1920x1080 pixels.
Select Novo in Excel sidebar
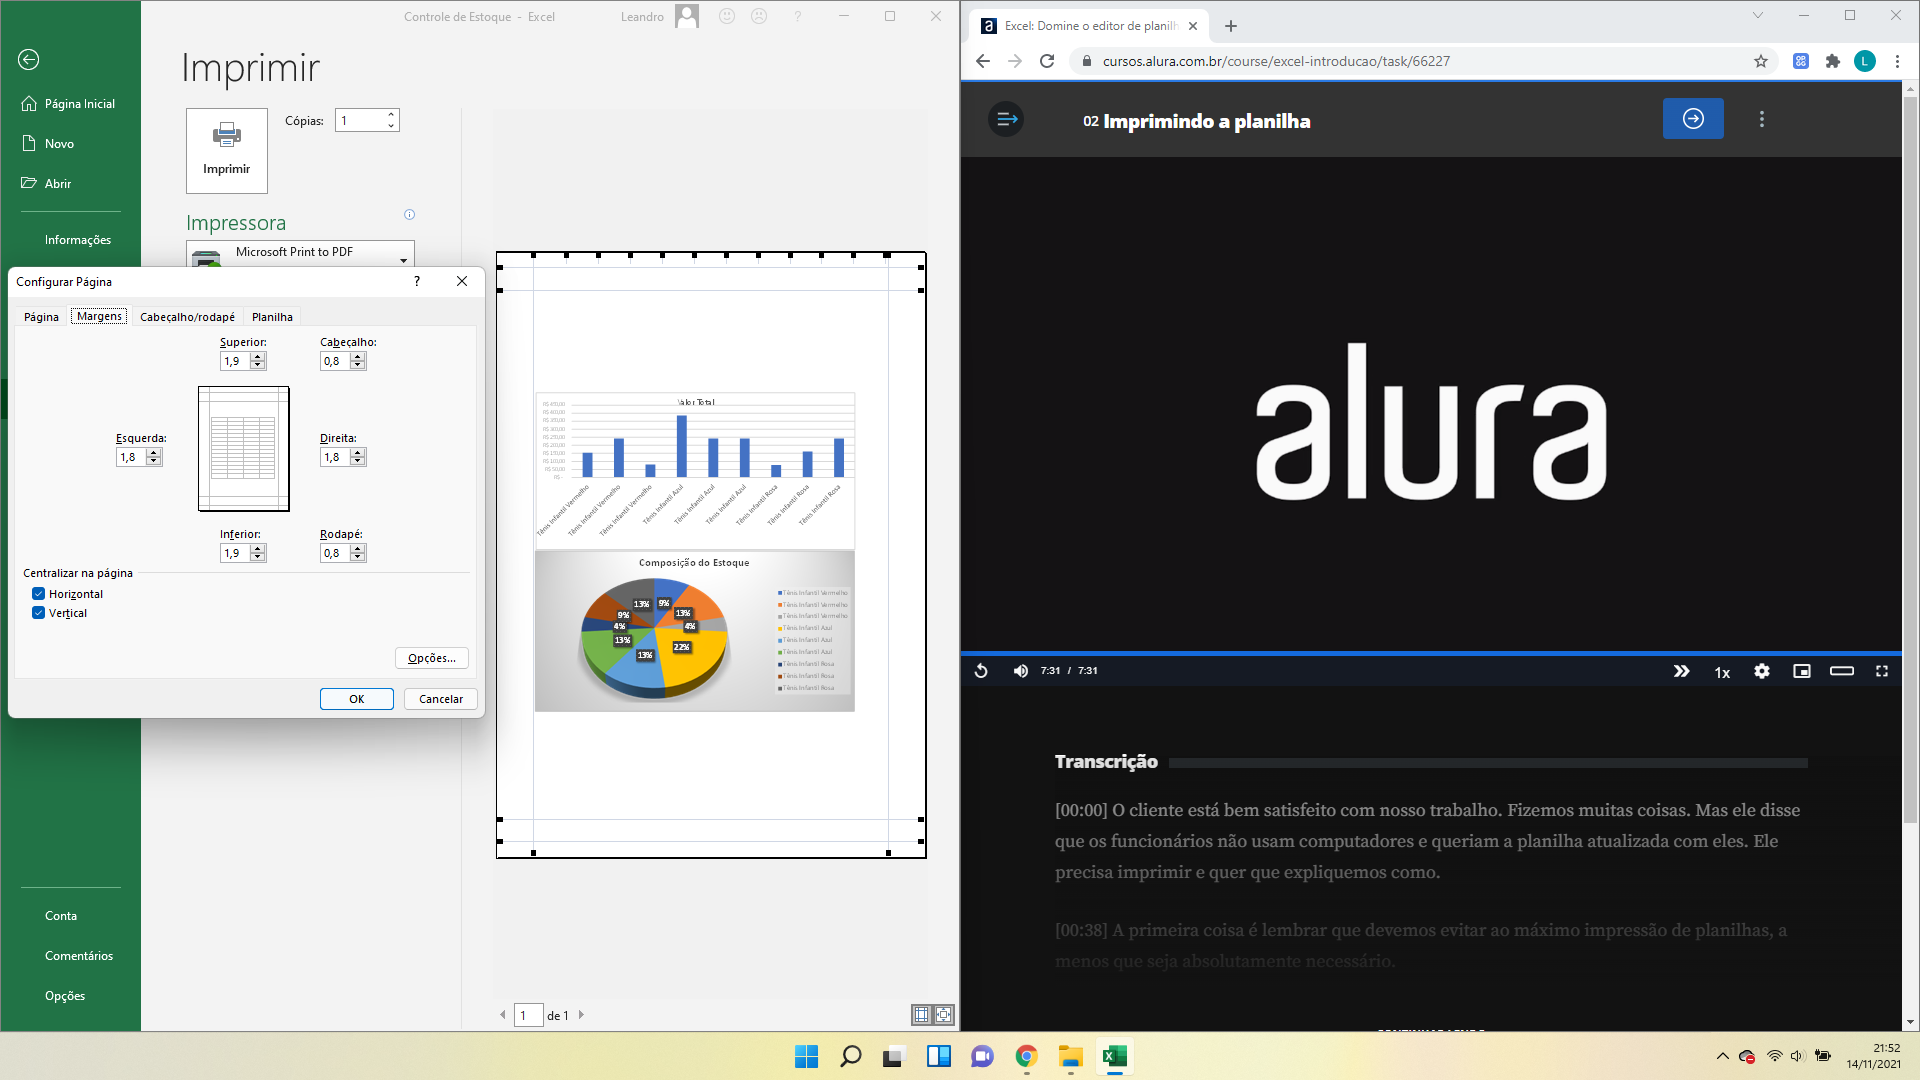[50, 144]
